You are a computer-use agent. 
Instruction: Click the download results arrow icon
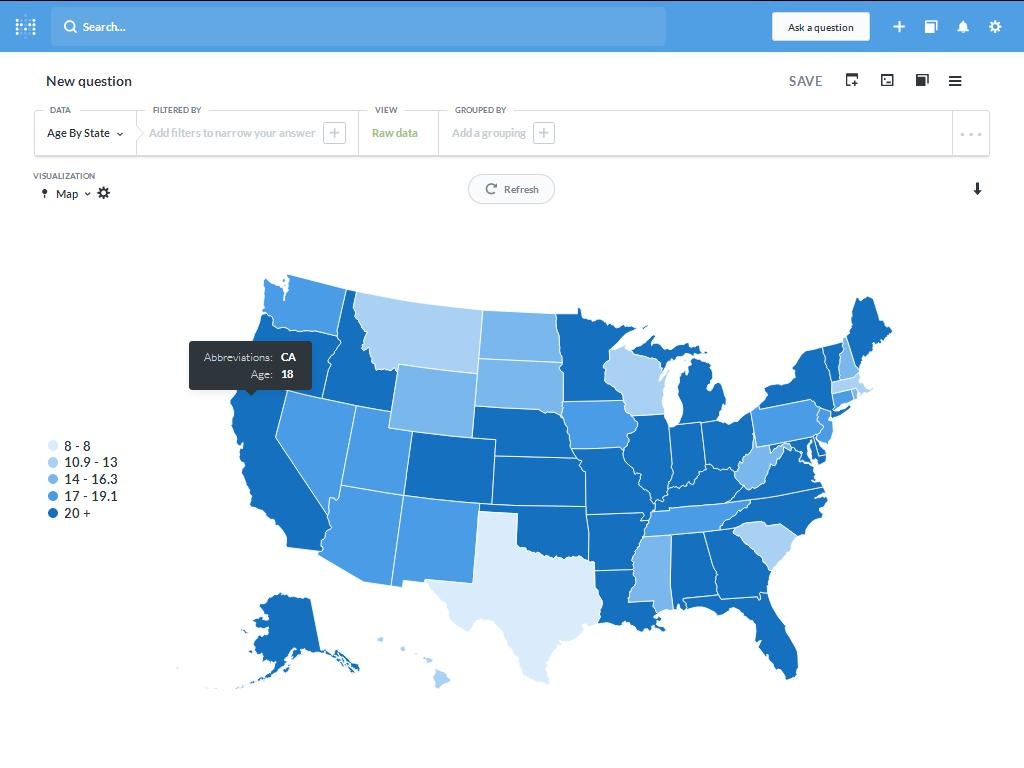click(978, 189)
